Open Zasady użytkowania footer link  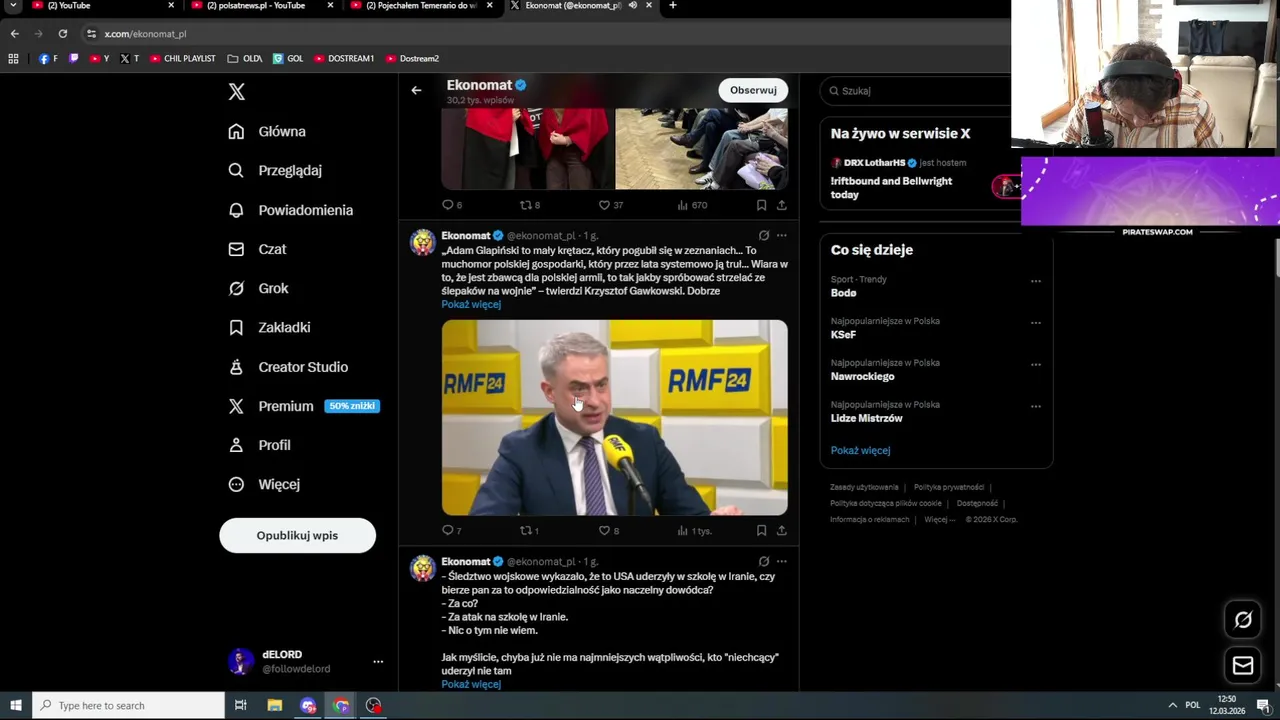click(x=864, y=487)
